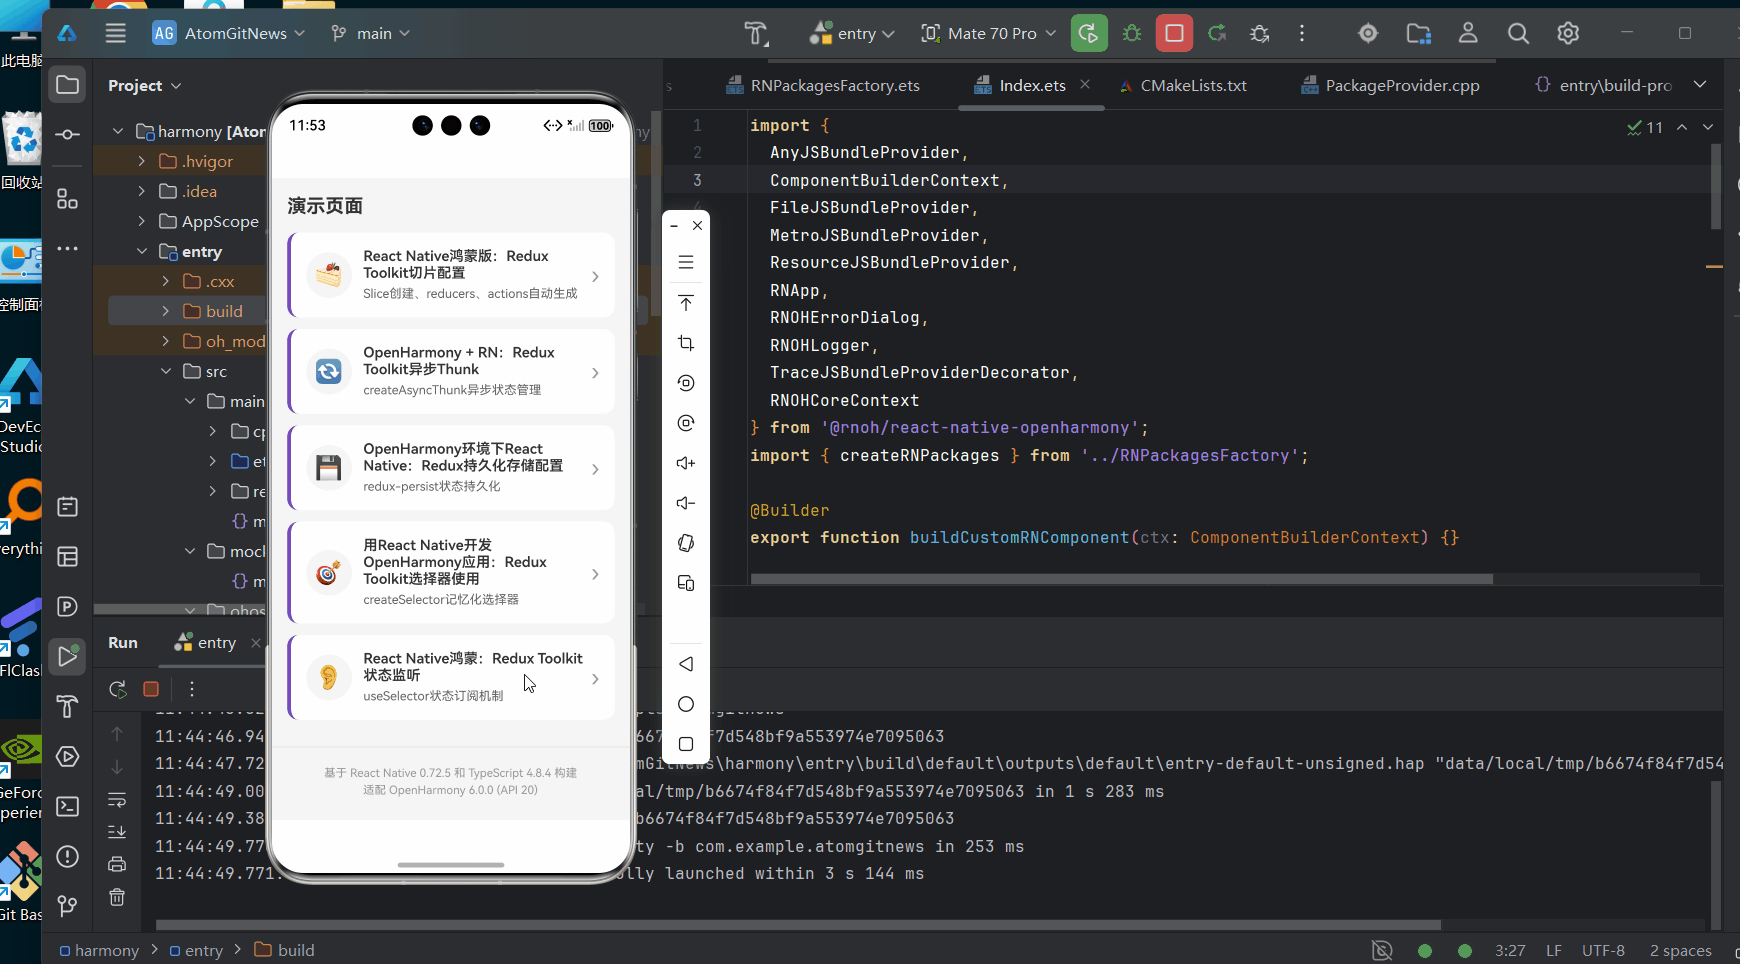Screen dimensions: 1740x964
Task: Open the Structure tool window icon
Action: (x=67, y=199)
